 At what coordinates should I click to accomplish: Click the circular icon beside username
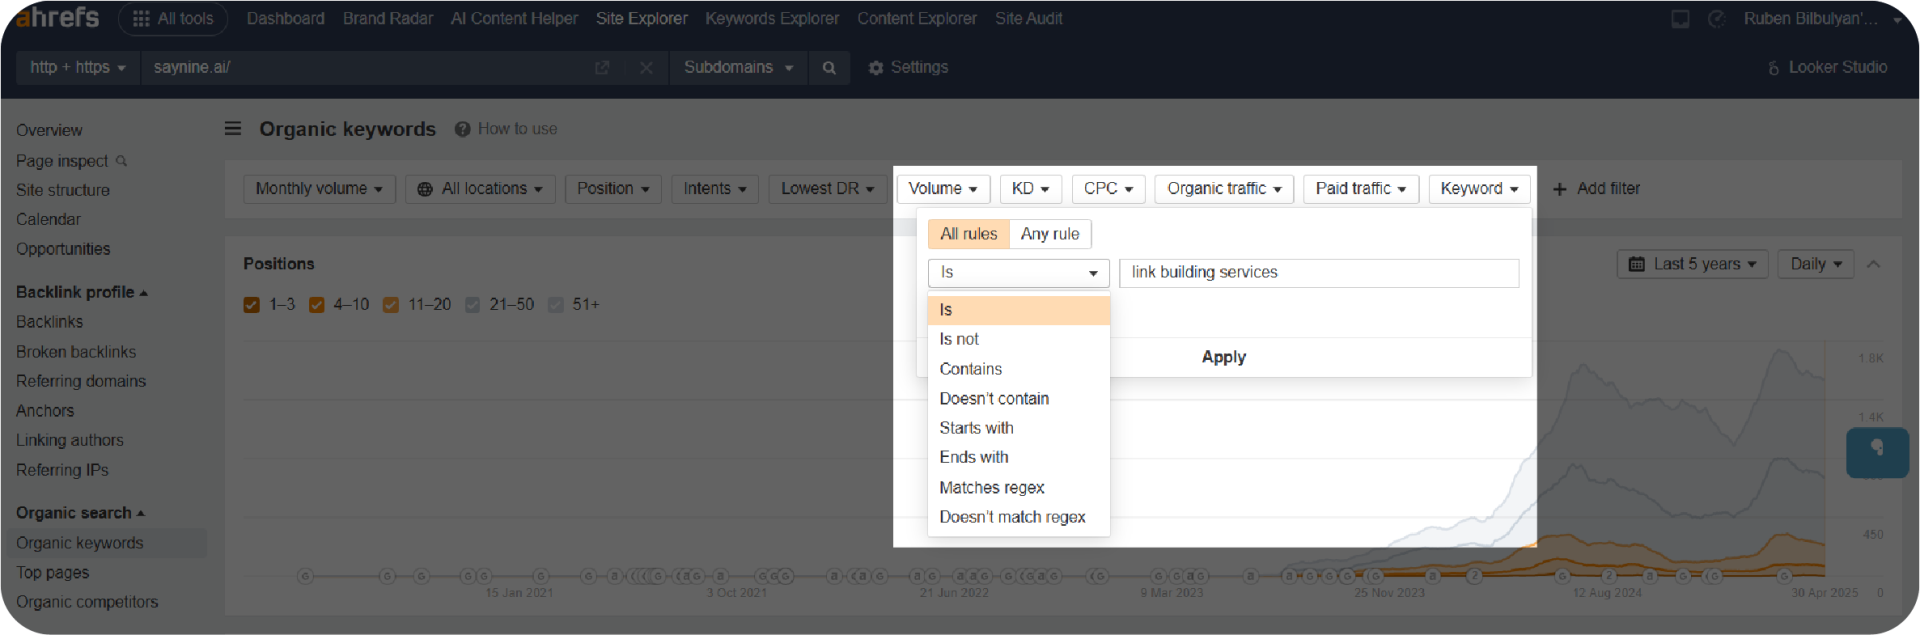pos(1716,19)
